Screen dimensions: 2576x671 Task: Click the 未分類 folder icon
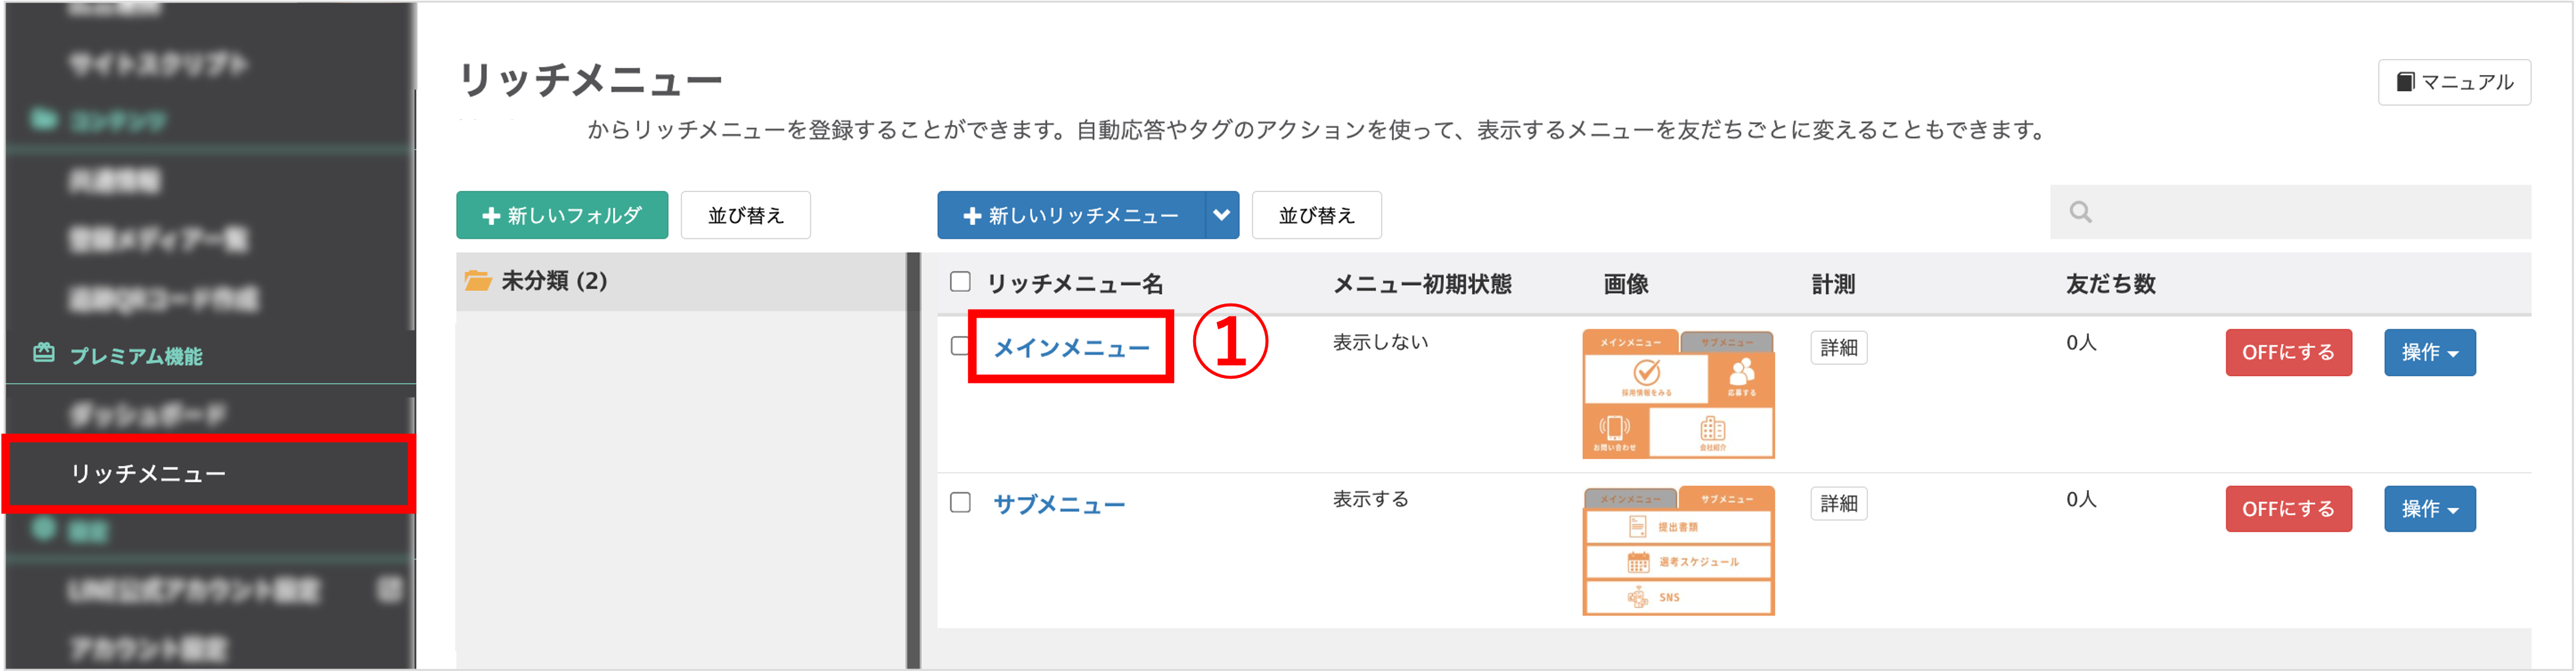click(x=478, y=281)
